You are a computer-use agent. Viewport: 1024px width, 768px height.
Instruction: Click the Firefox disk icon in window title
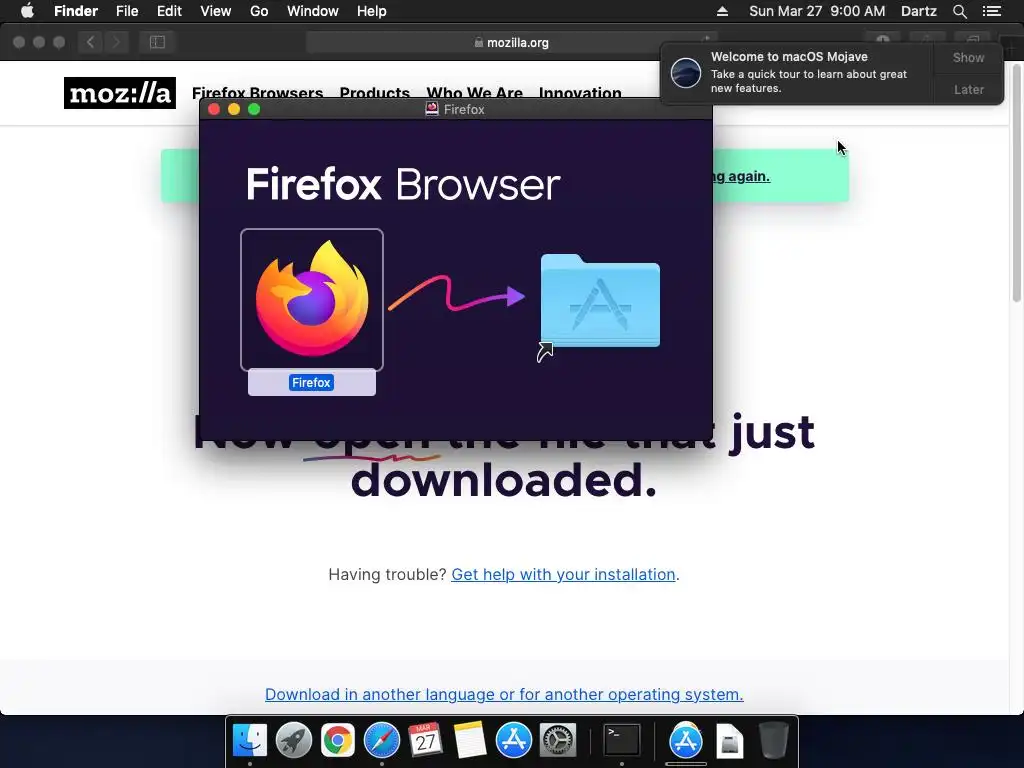pyautogui.click(x=432, y=109)
